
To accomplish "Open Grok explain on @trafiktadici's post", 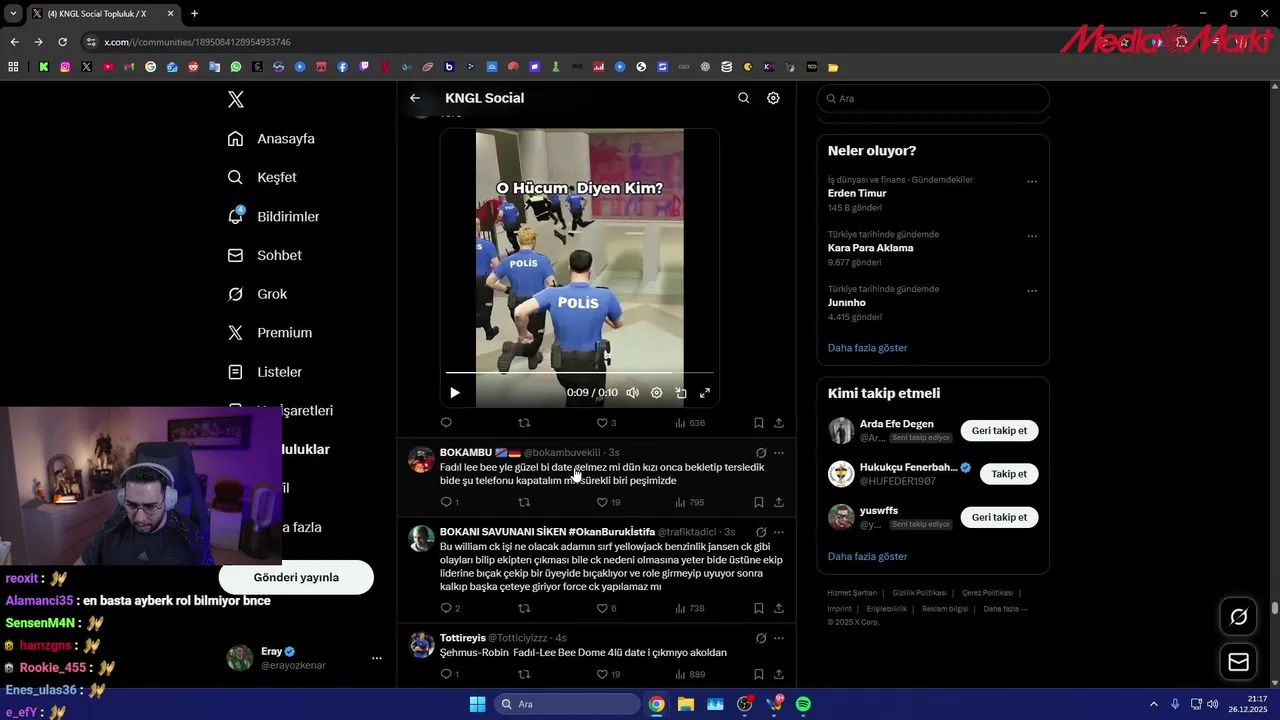I will point(761,532).
